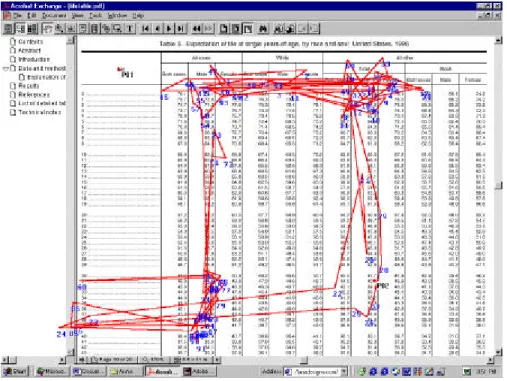507x381 pixels.
Task: Select the Hand tool
Action: (47, 29)
